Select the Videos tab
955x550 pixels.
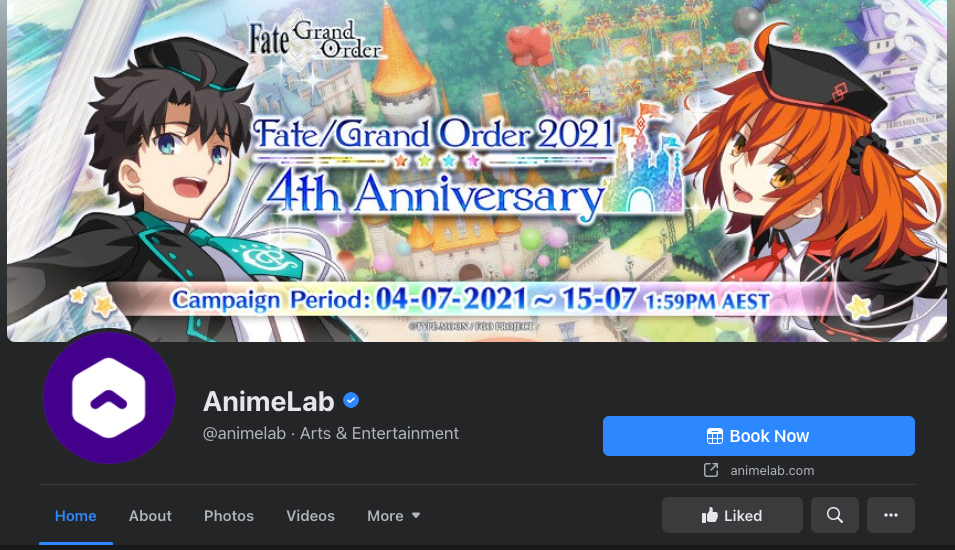click(311, 516)
